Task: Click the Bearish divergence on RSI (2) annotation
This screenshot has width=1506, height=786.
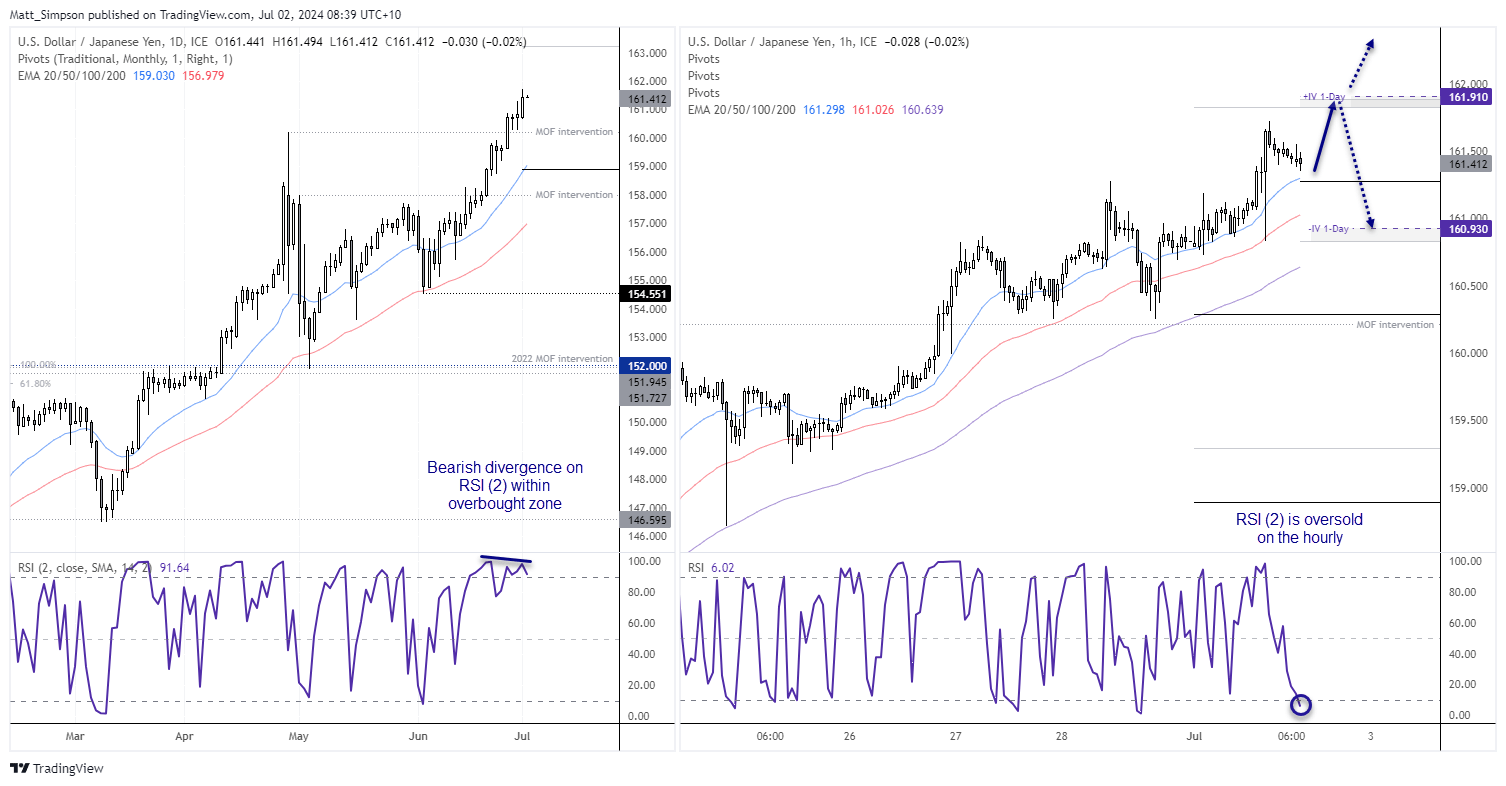Action: pyautogui.click(x=505, y=485)
